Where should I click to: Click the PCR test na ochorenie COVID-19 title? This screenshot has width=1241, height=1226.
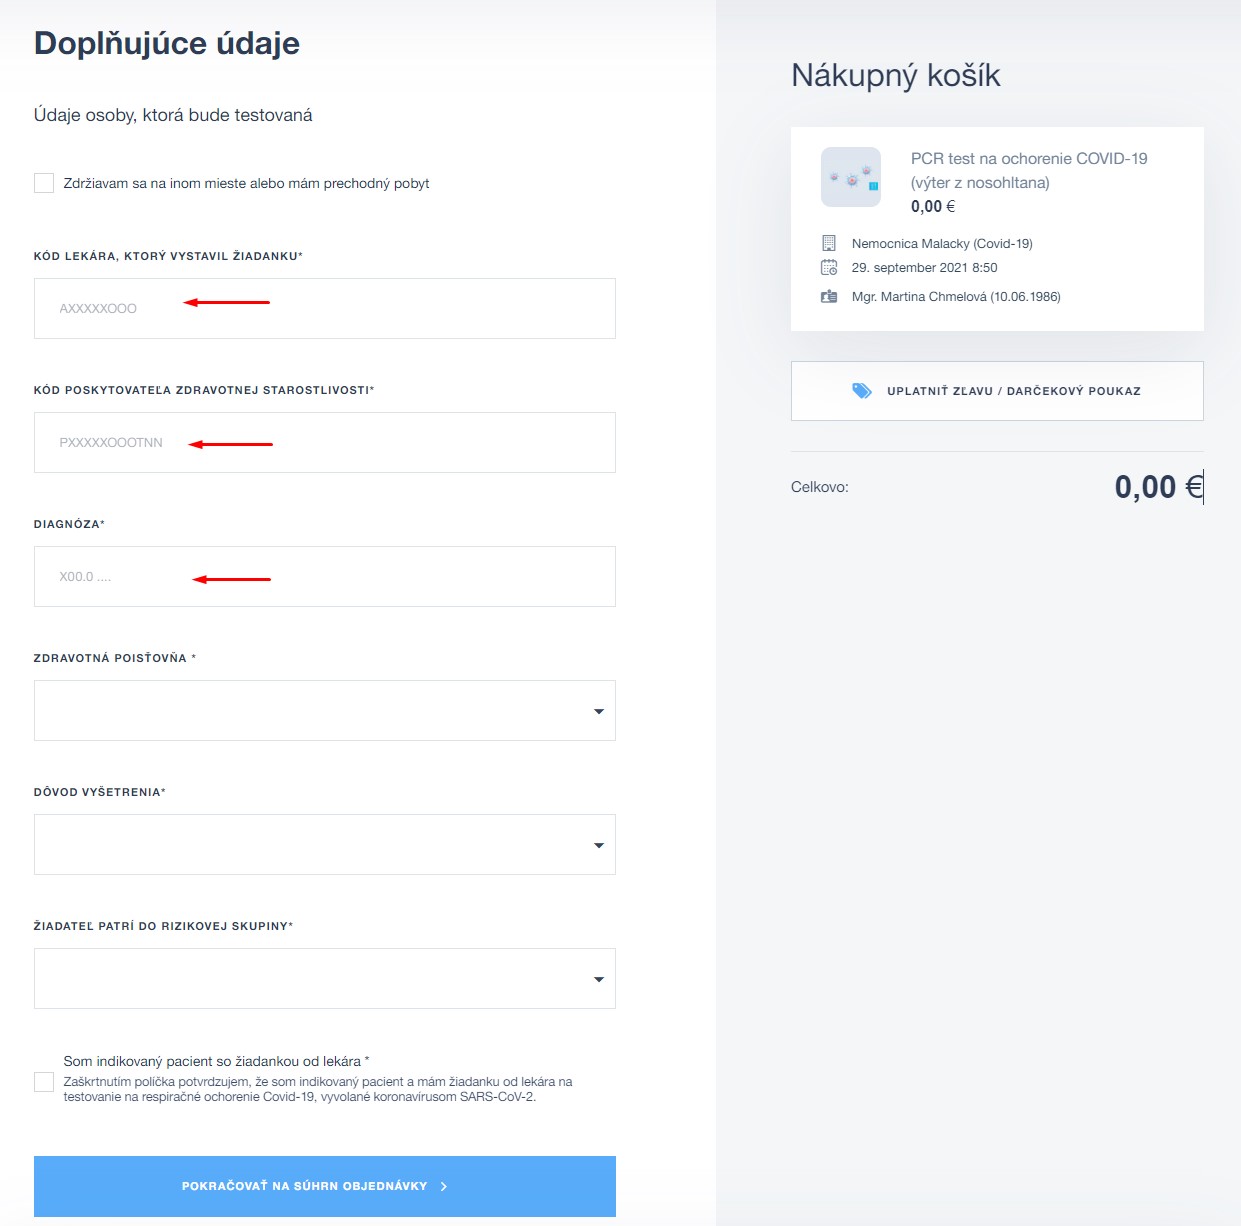click(1029, 171)
